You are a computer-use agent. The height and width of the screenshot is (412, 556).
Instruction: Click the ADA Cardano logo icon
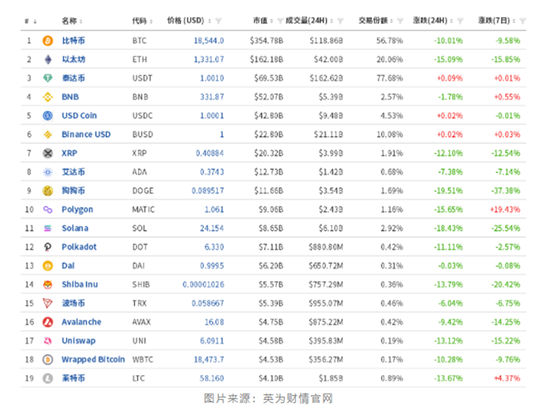tap(48, 172)
